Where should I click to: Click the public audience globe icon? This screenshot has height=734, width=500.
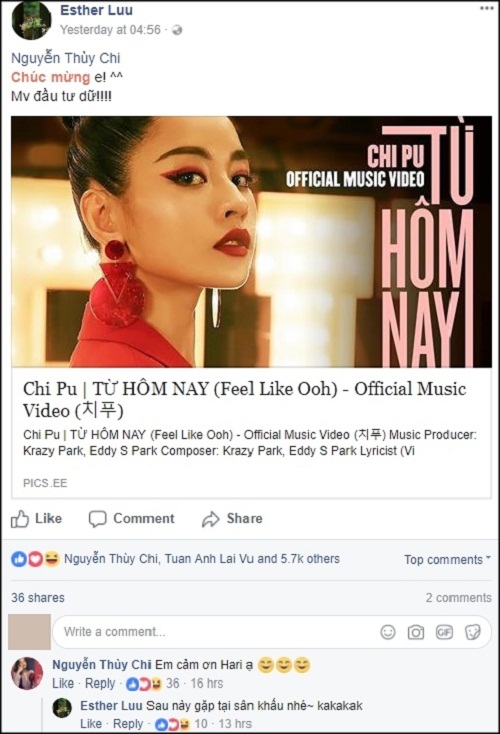click(177, 30)
